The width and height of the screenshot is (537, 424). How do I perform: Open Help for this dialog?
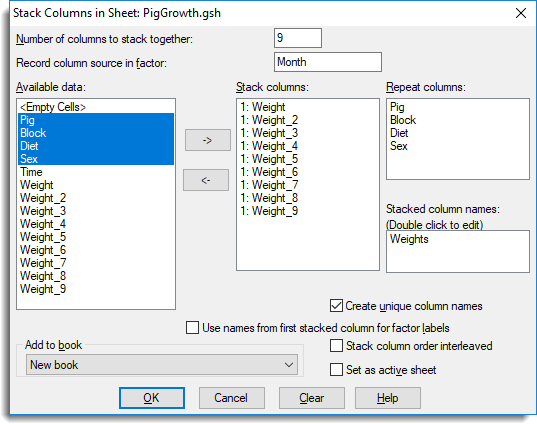[x=388, y=398]
